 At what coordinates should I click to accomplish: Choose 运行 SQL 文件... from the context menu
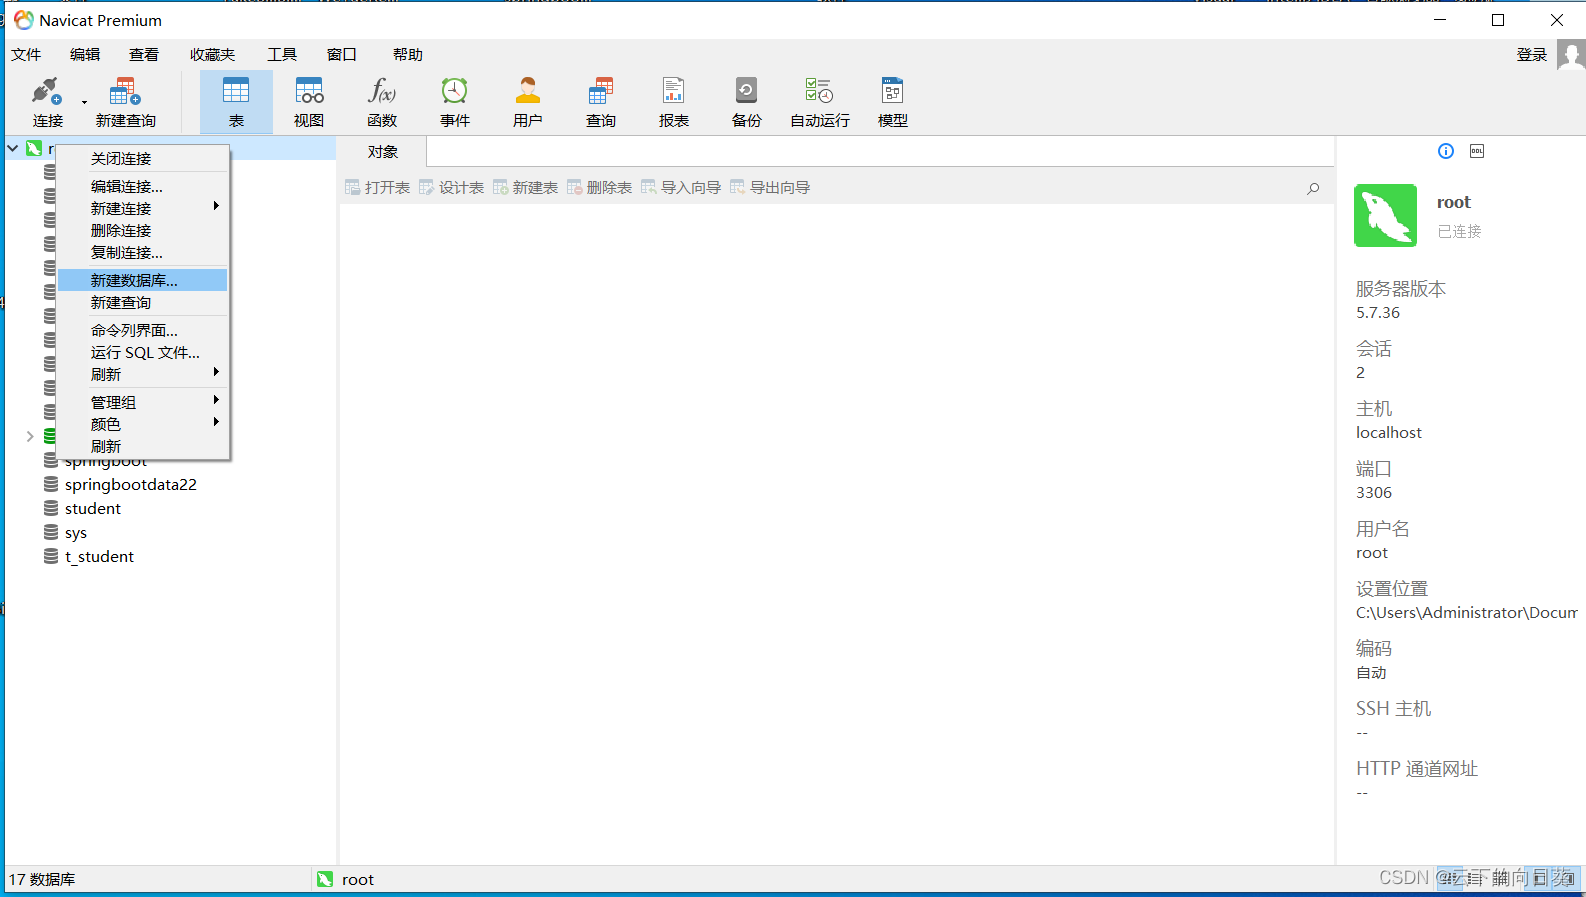[142, 352]
